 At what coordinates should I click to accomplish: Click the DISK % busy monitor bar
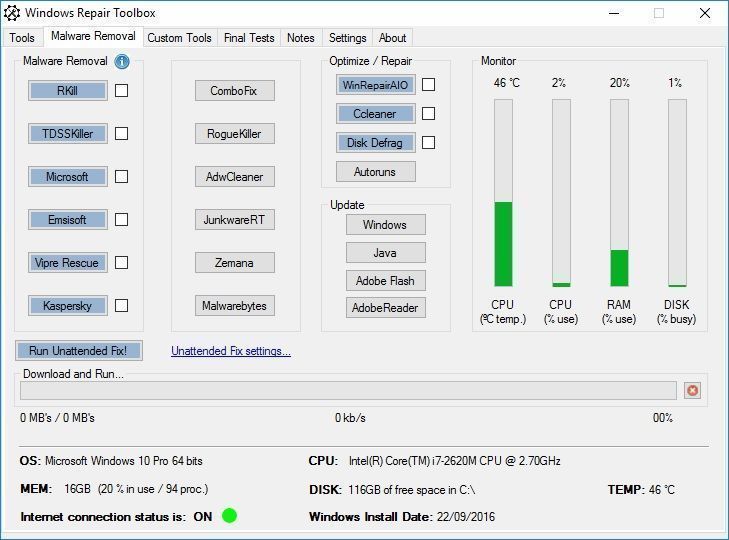click(x=677, y=193)
